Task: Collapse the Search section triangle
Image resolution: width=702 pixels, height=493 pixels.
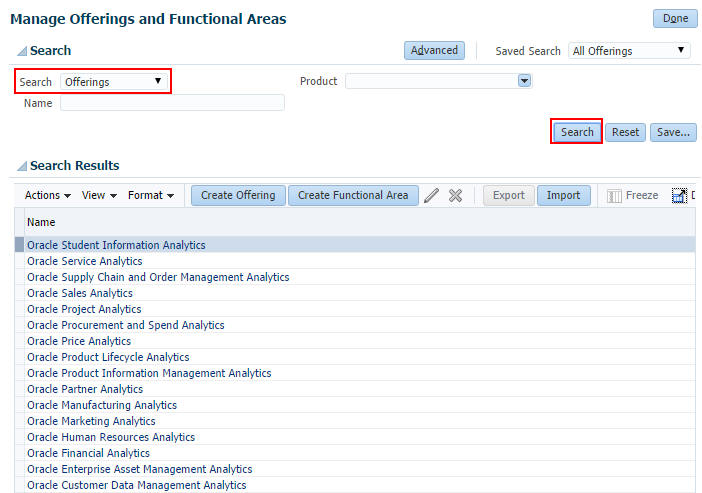Action: tap(21, 51)
